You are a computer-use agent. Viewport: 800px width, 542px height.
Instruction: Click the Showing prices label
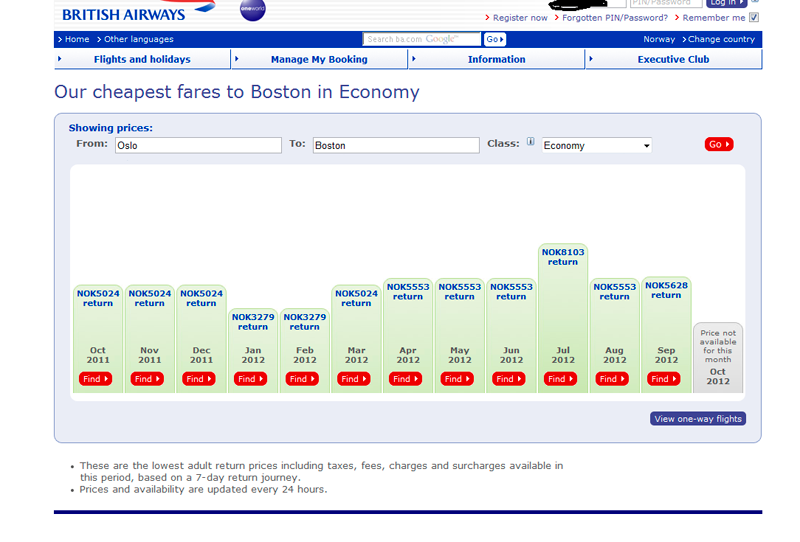[111, 128]
